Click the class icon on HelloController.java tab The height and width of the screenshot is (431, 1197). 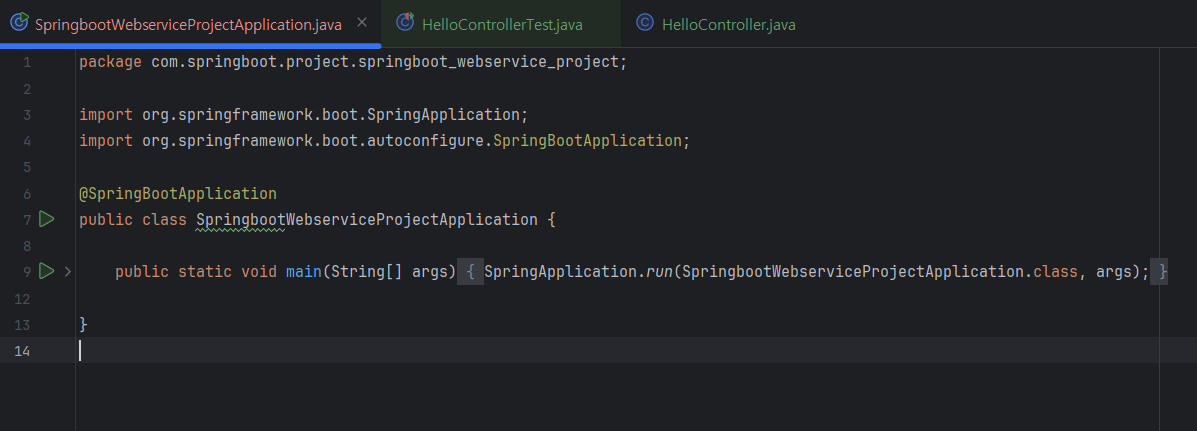point(645,24)
